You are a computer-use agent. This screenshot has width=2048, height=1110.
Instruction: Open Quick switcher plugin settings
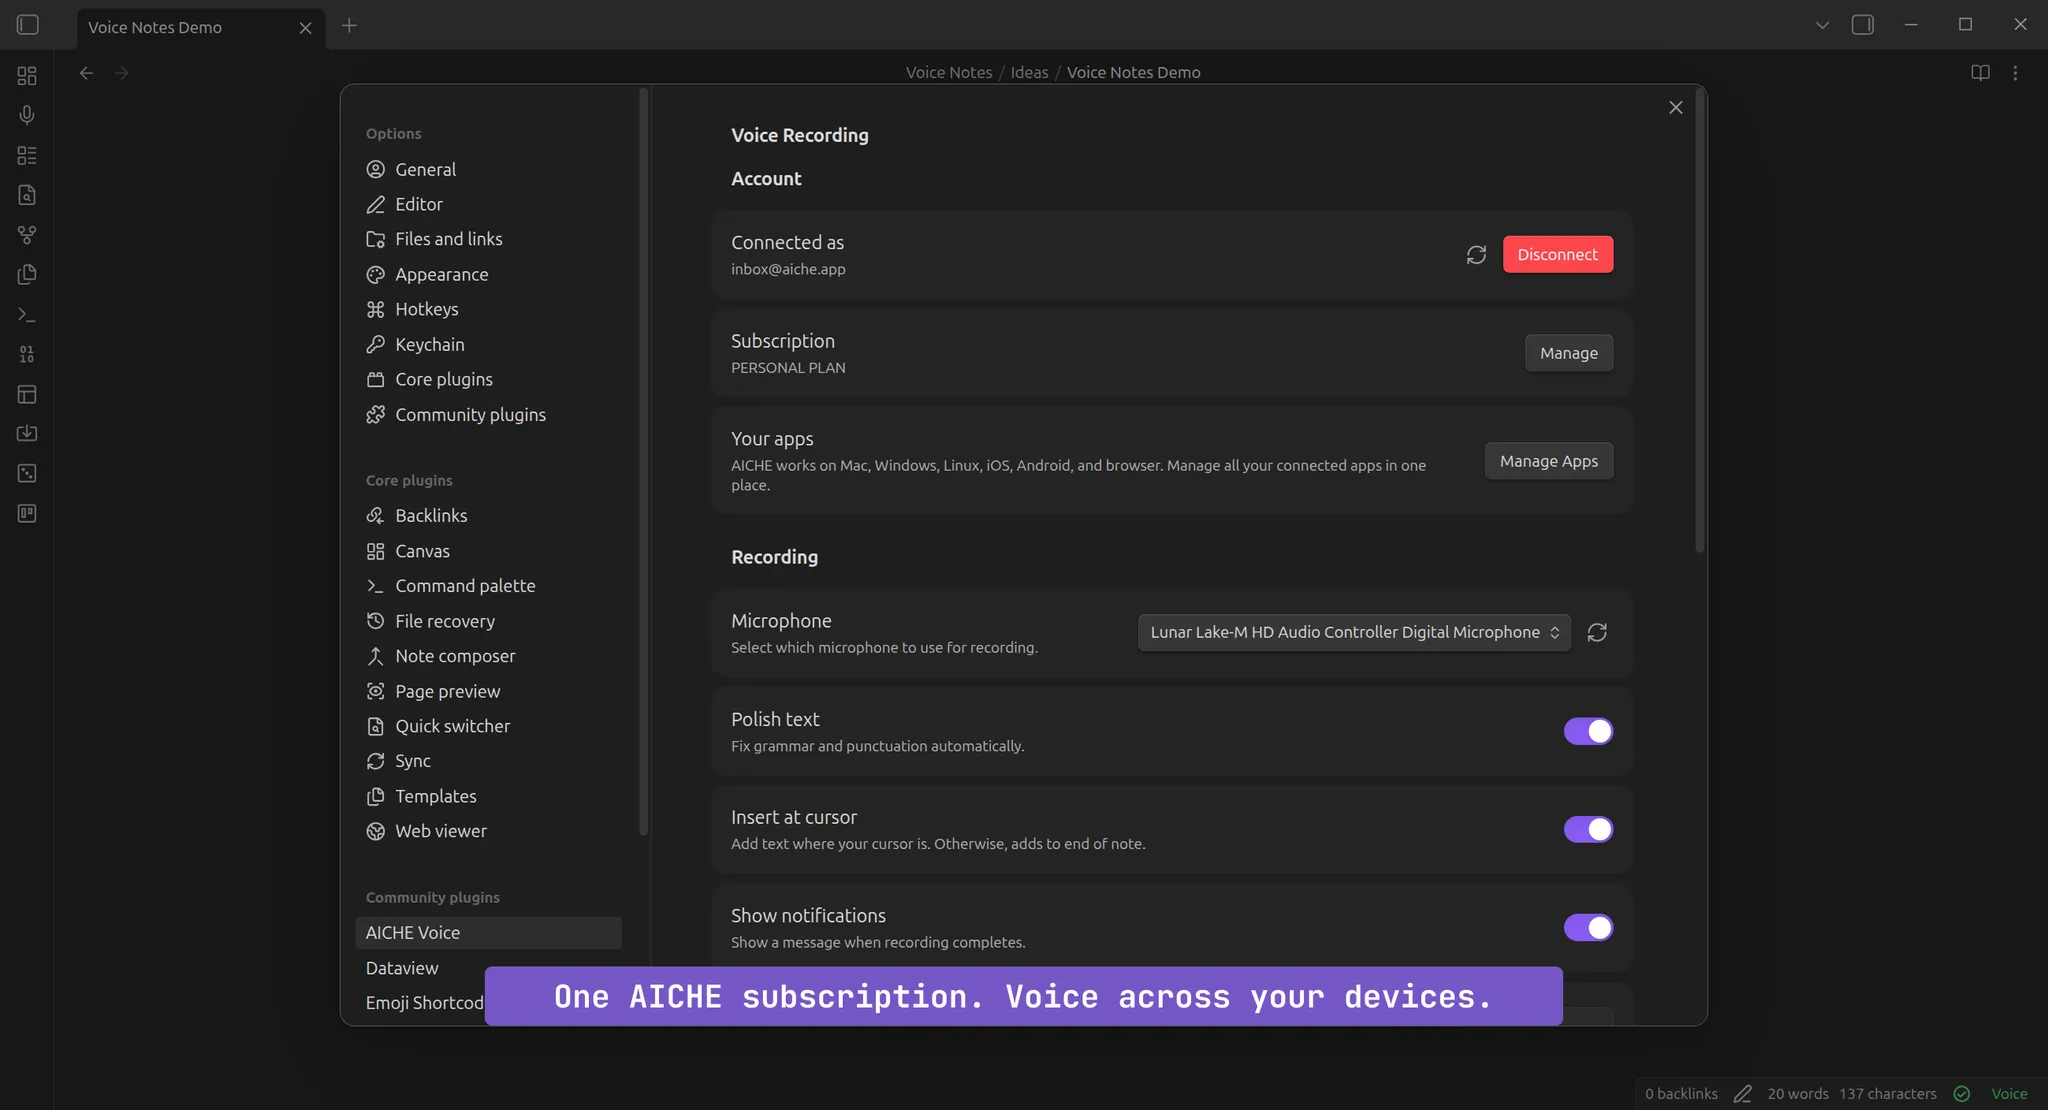(x=488, y=726)
